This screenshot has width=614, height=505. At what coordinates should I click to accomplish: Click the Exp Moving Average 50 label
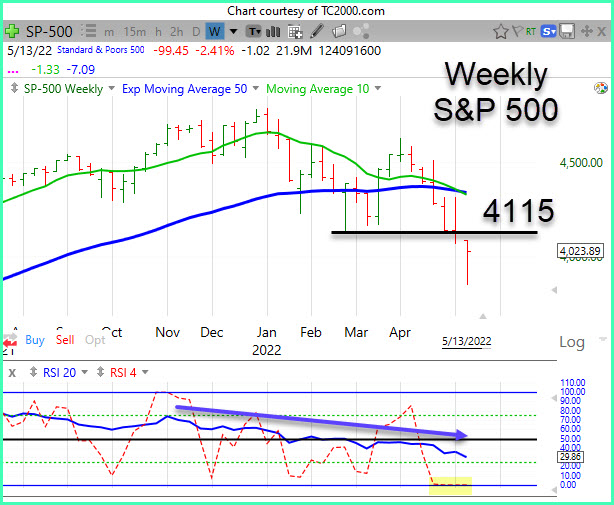184,88
